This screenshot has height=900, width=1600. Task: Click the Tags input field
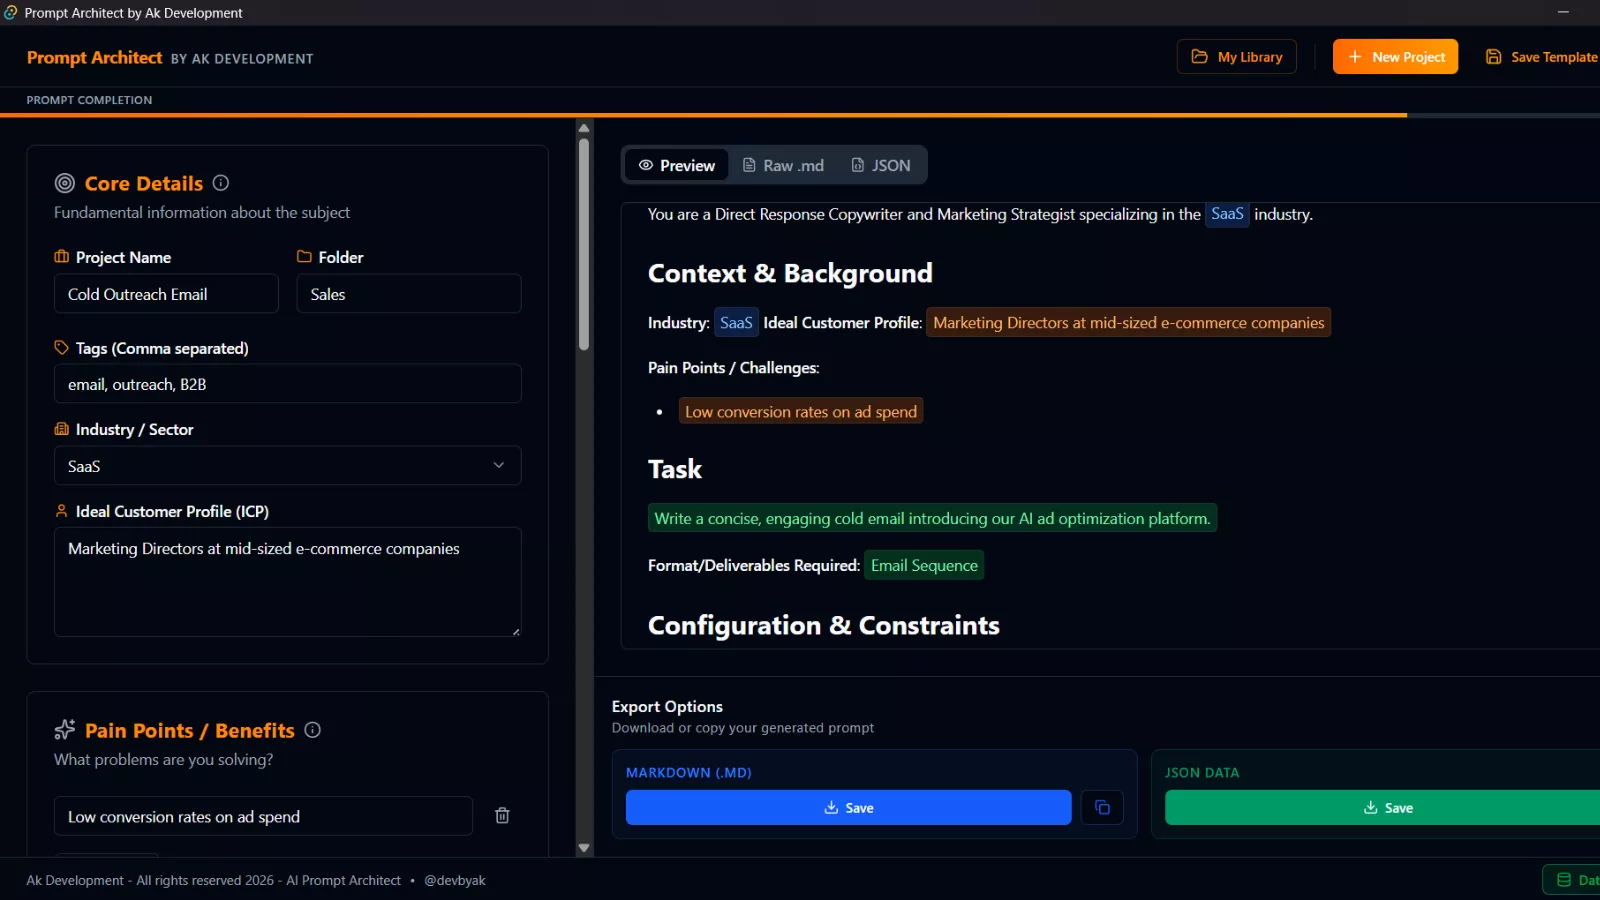point(287,384)
